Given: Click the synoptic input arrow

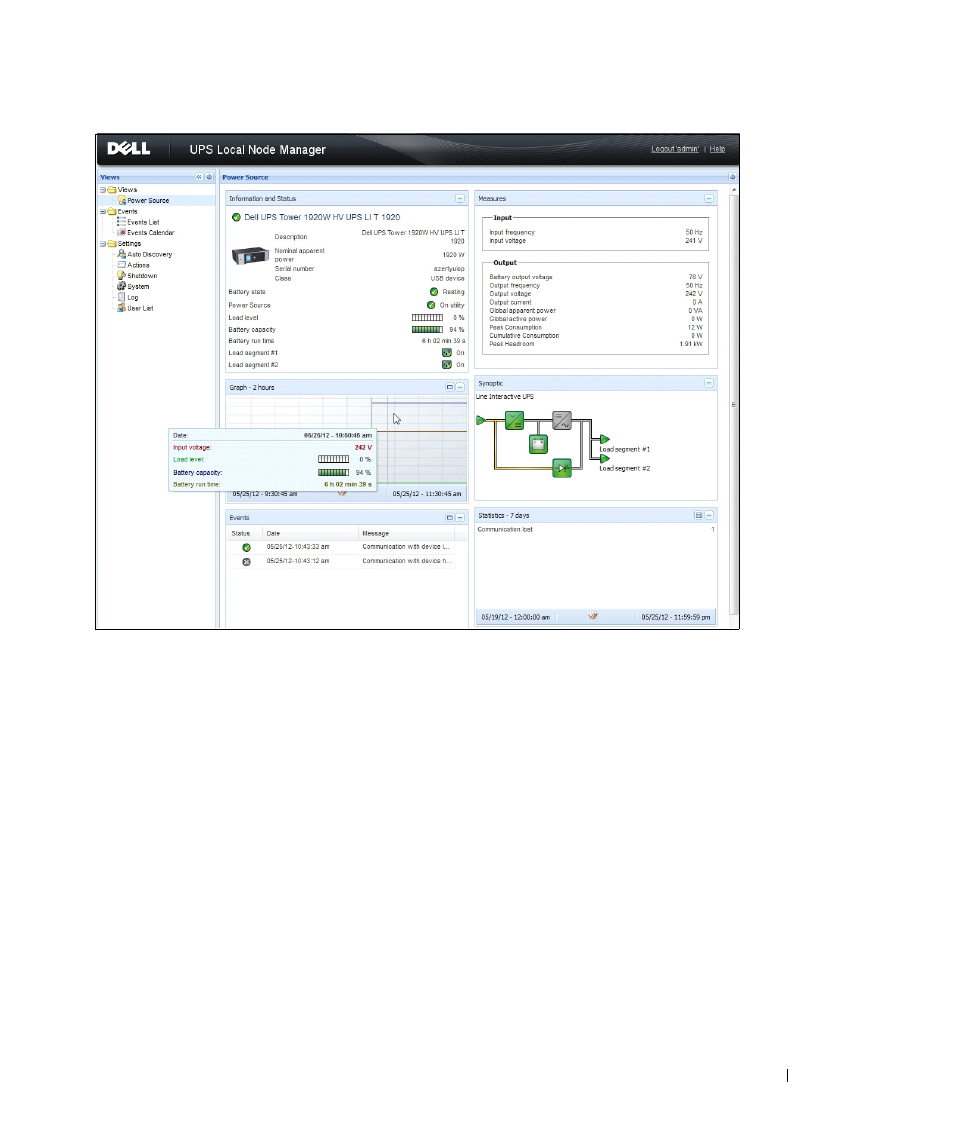Looking at the screenshot, I should (481, 420).
